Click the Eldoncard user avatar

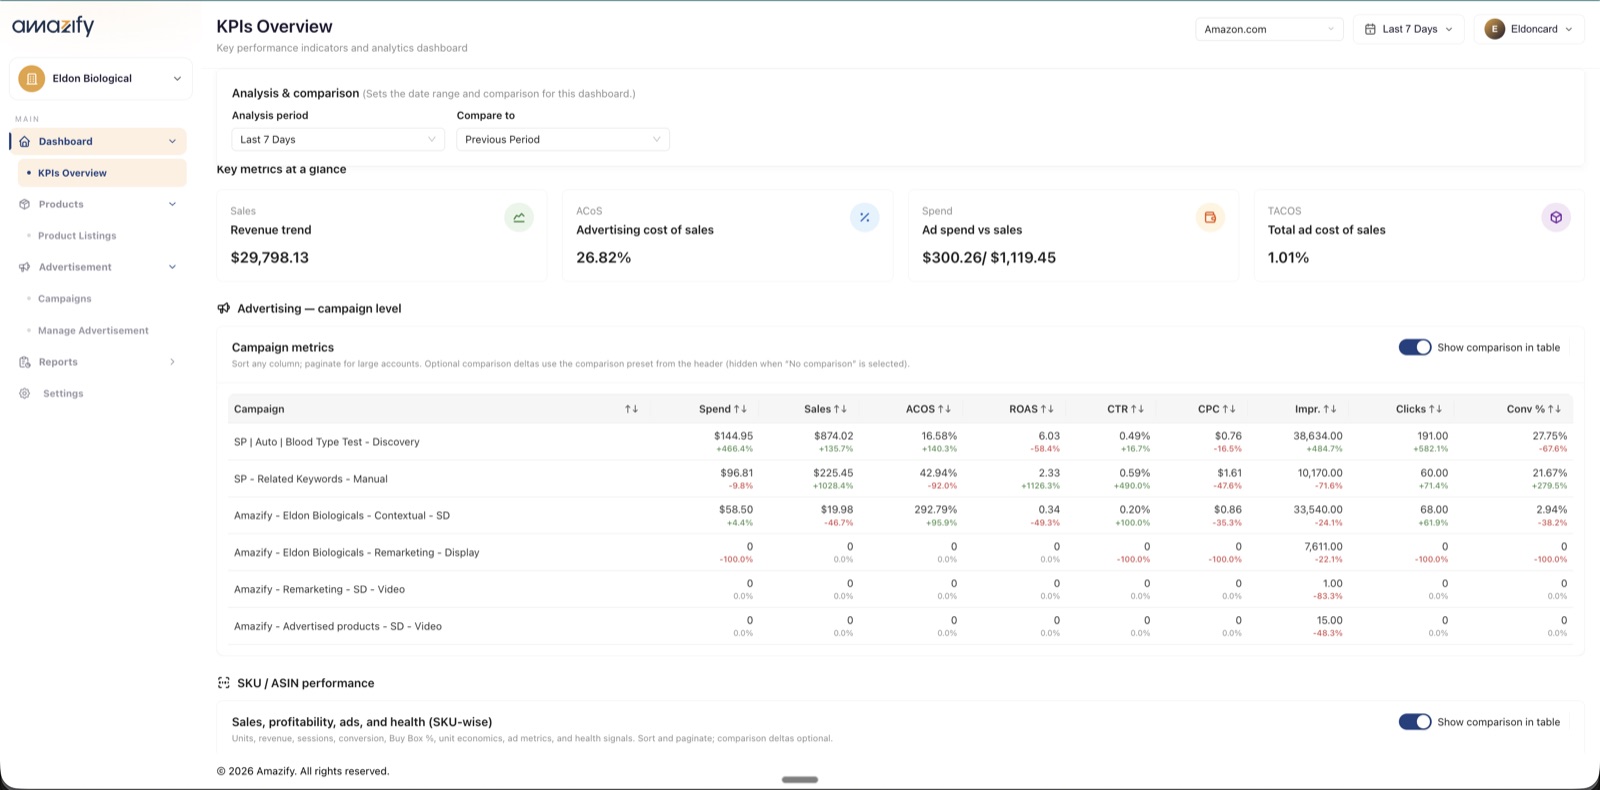(1495, 29)
